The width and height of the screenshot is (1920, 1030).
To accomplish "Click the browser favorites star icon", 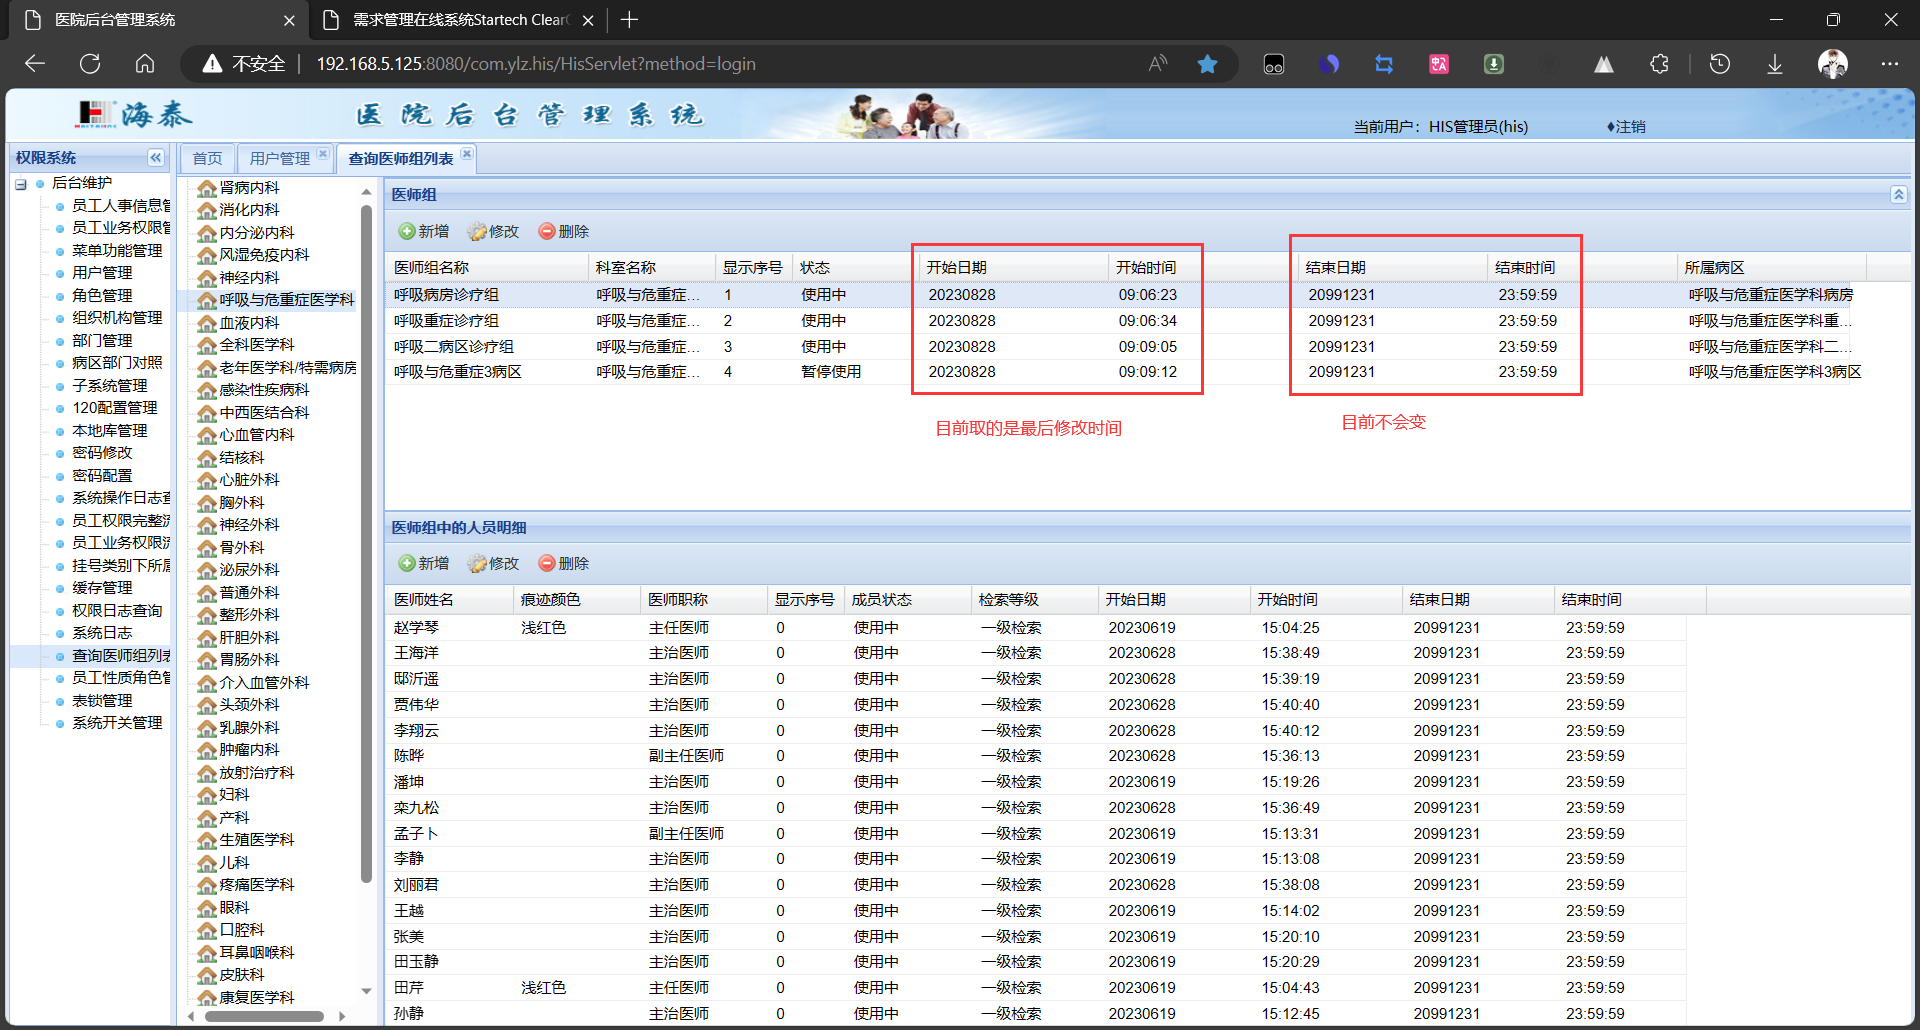I will [x=1207, y=64].
